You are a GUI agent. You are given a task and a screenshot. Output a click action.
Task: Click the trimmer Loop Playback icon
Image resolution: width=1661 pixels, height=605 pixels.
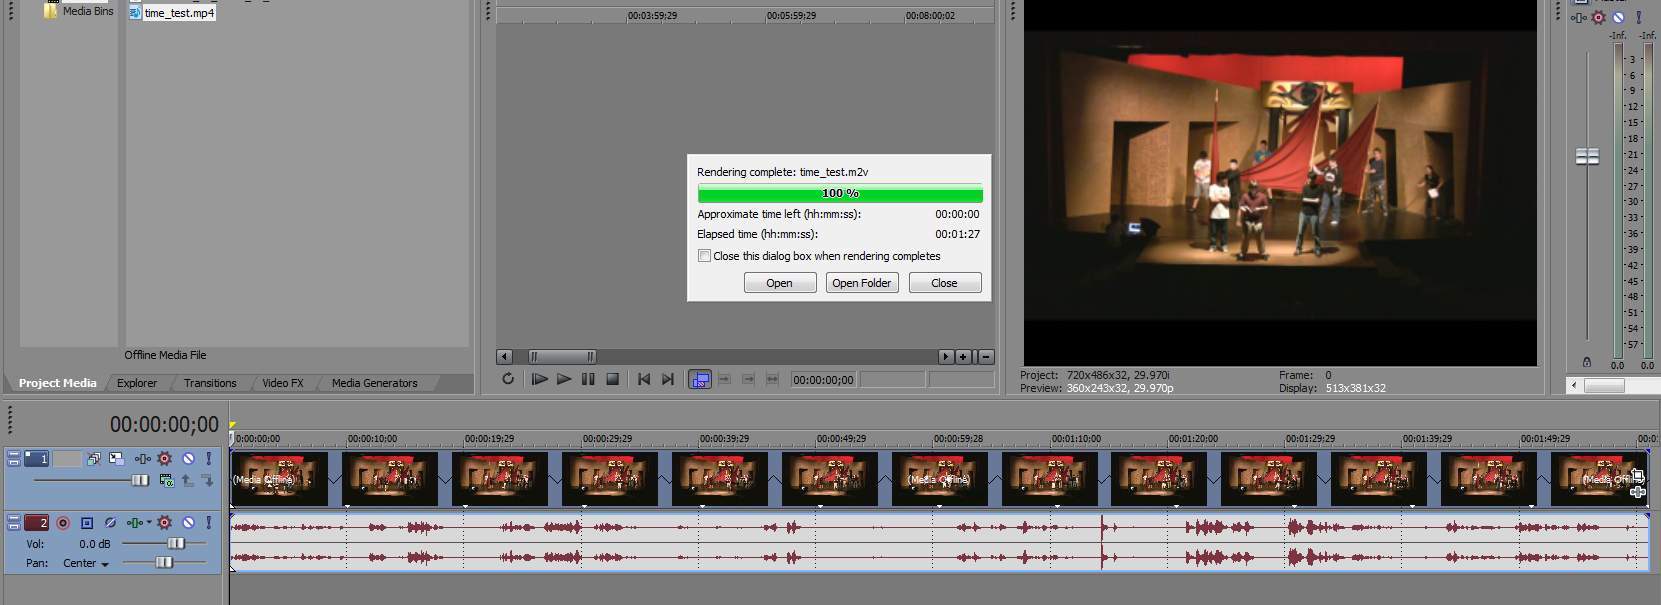click(x=508, y=379)
